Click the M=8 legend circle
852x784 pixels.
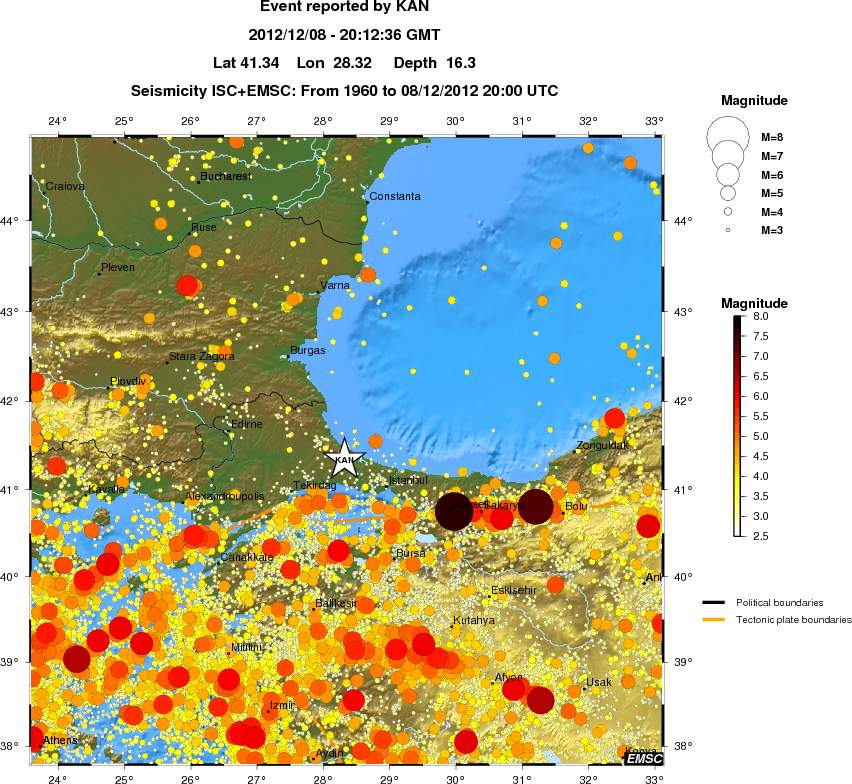pyautogui.click(x=728, y=137)
